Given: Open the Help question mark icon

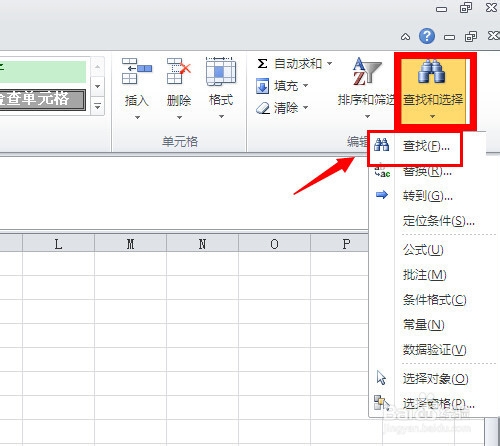Looking at the screenshot, I should pos(427,36).
